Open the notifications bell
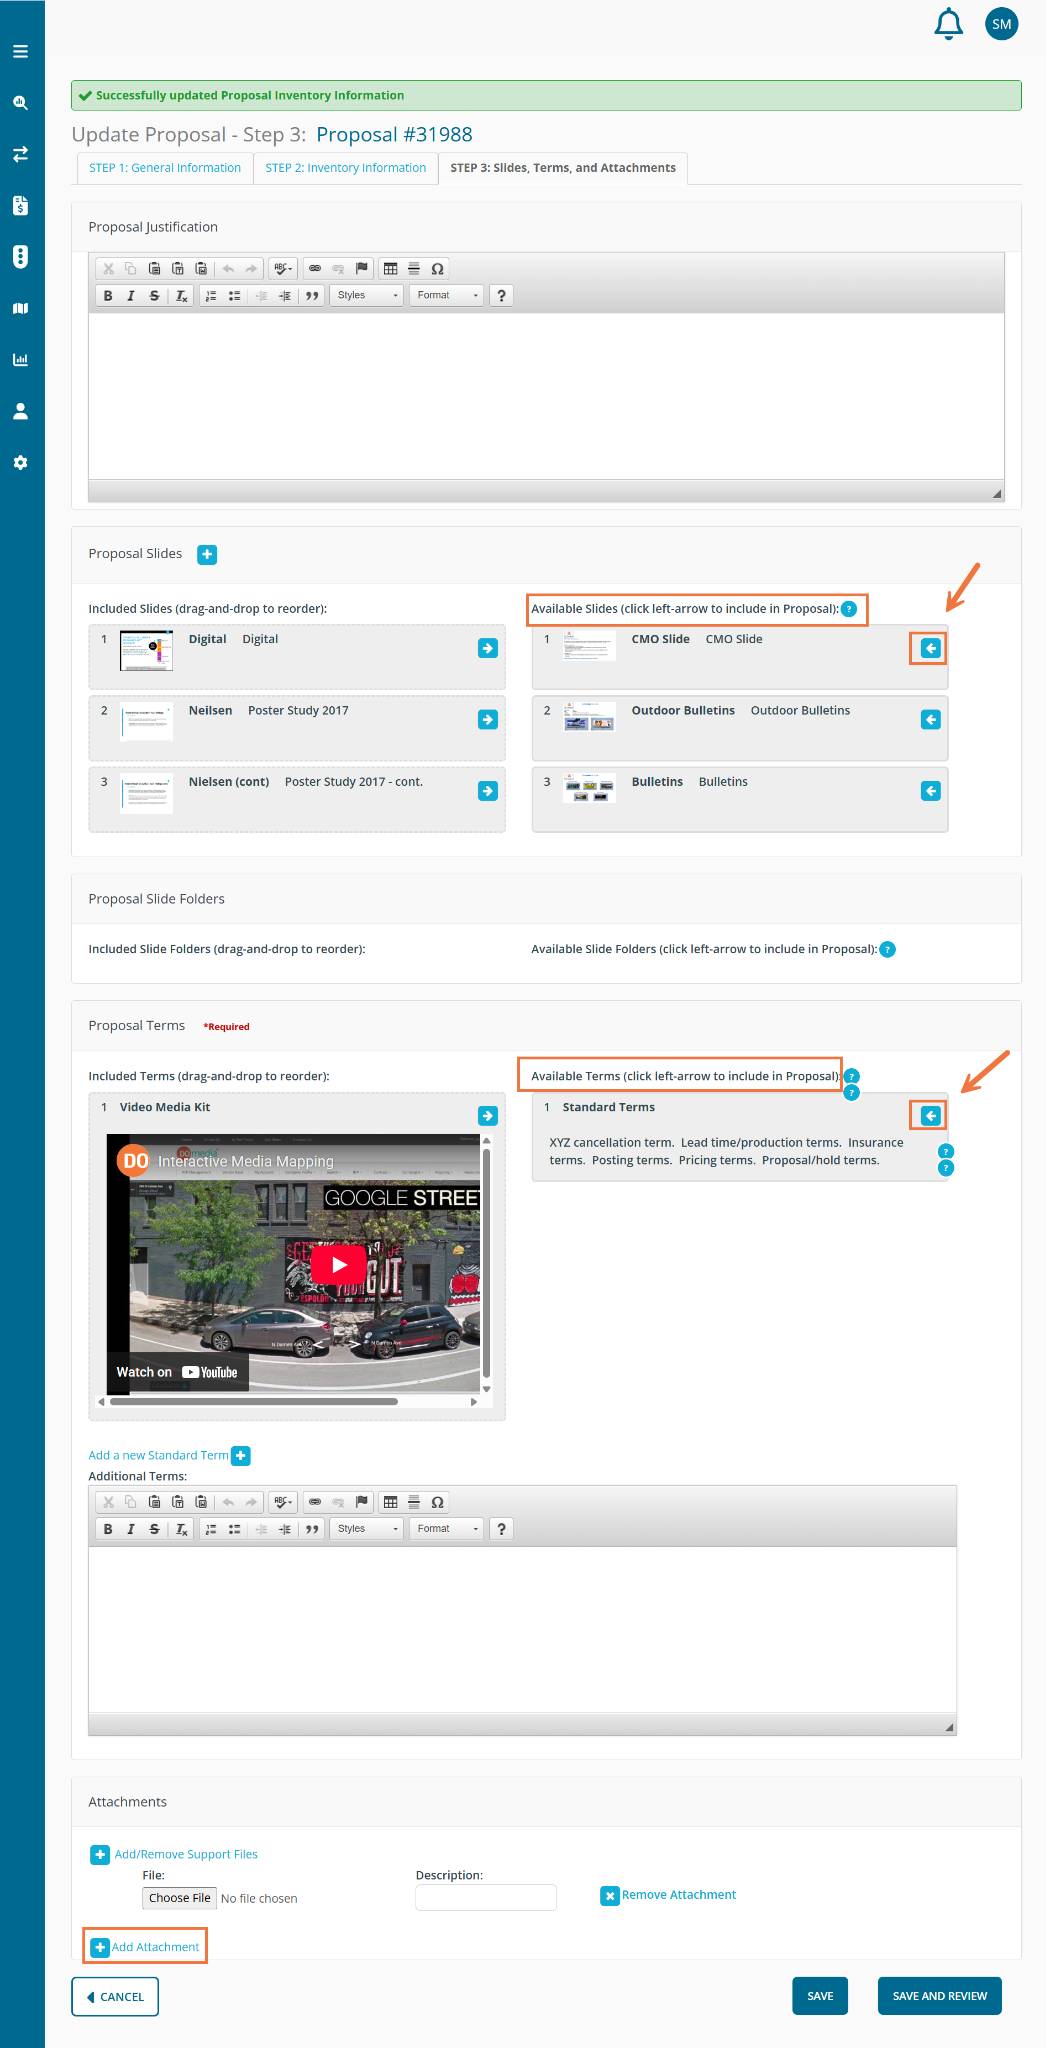 click(x=948, y=24)
